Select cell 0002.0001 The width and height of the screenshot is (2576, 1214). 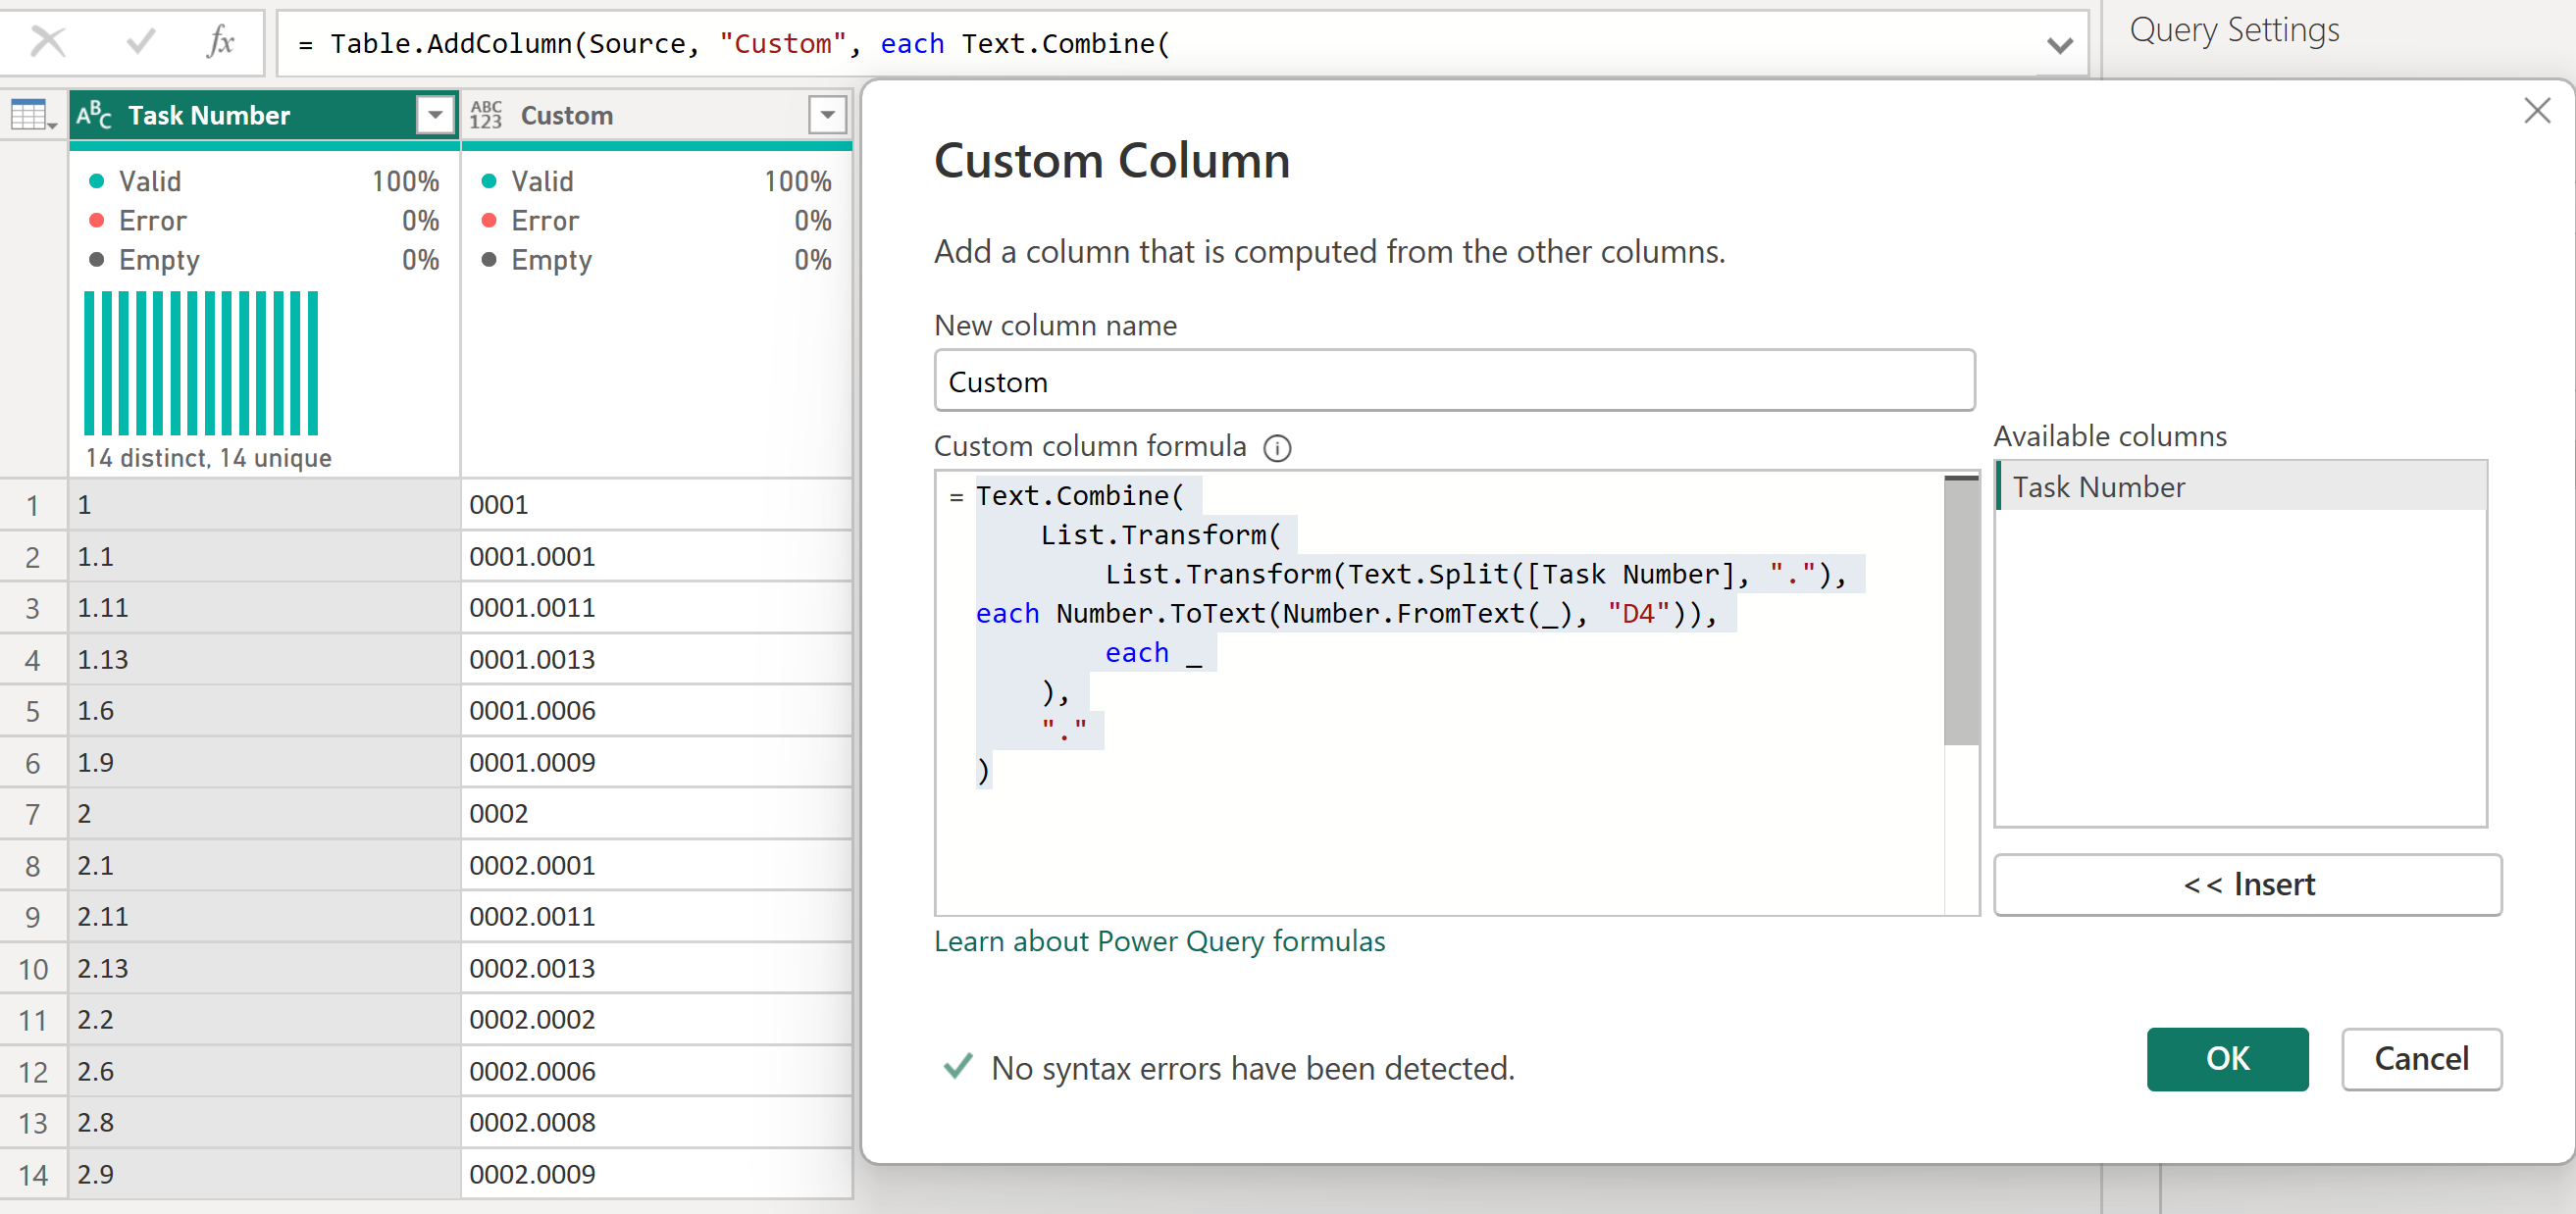coord(656,865)
